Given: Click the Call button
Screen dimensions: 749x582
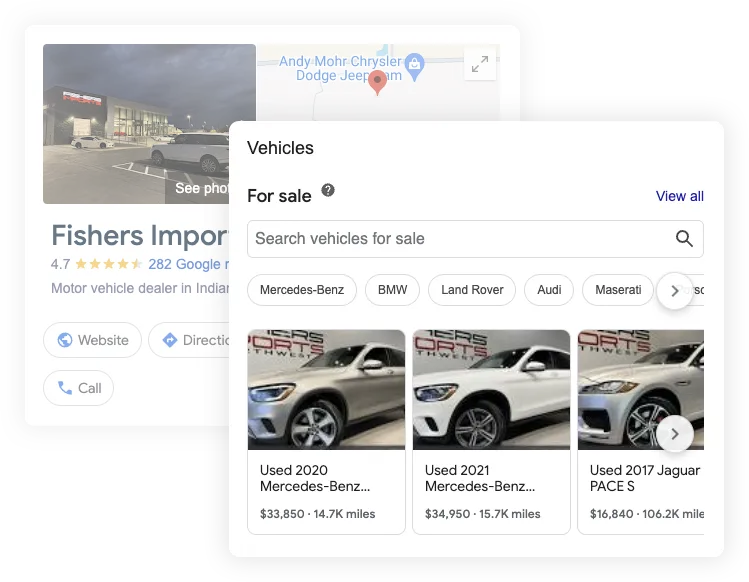Looking at the screenshot, I should (79, 388).
